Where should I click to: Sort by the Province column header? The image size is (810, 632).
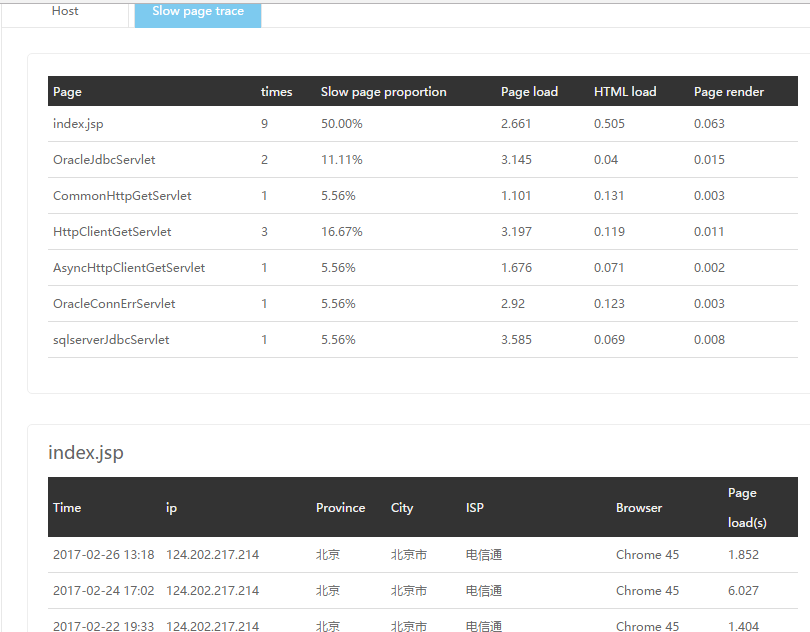(340, 508)
